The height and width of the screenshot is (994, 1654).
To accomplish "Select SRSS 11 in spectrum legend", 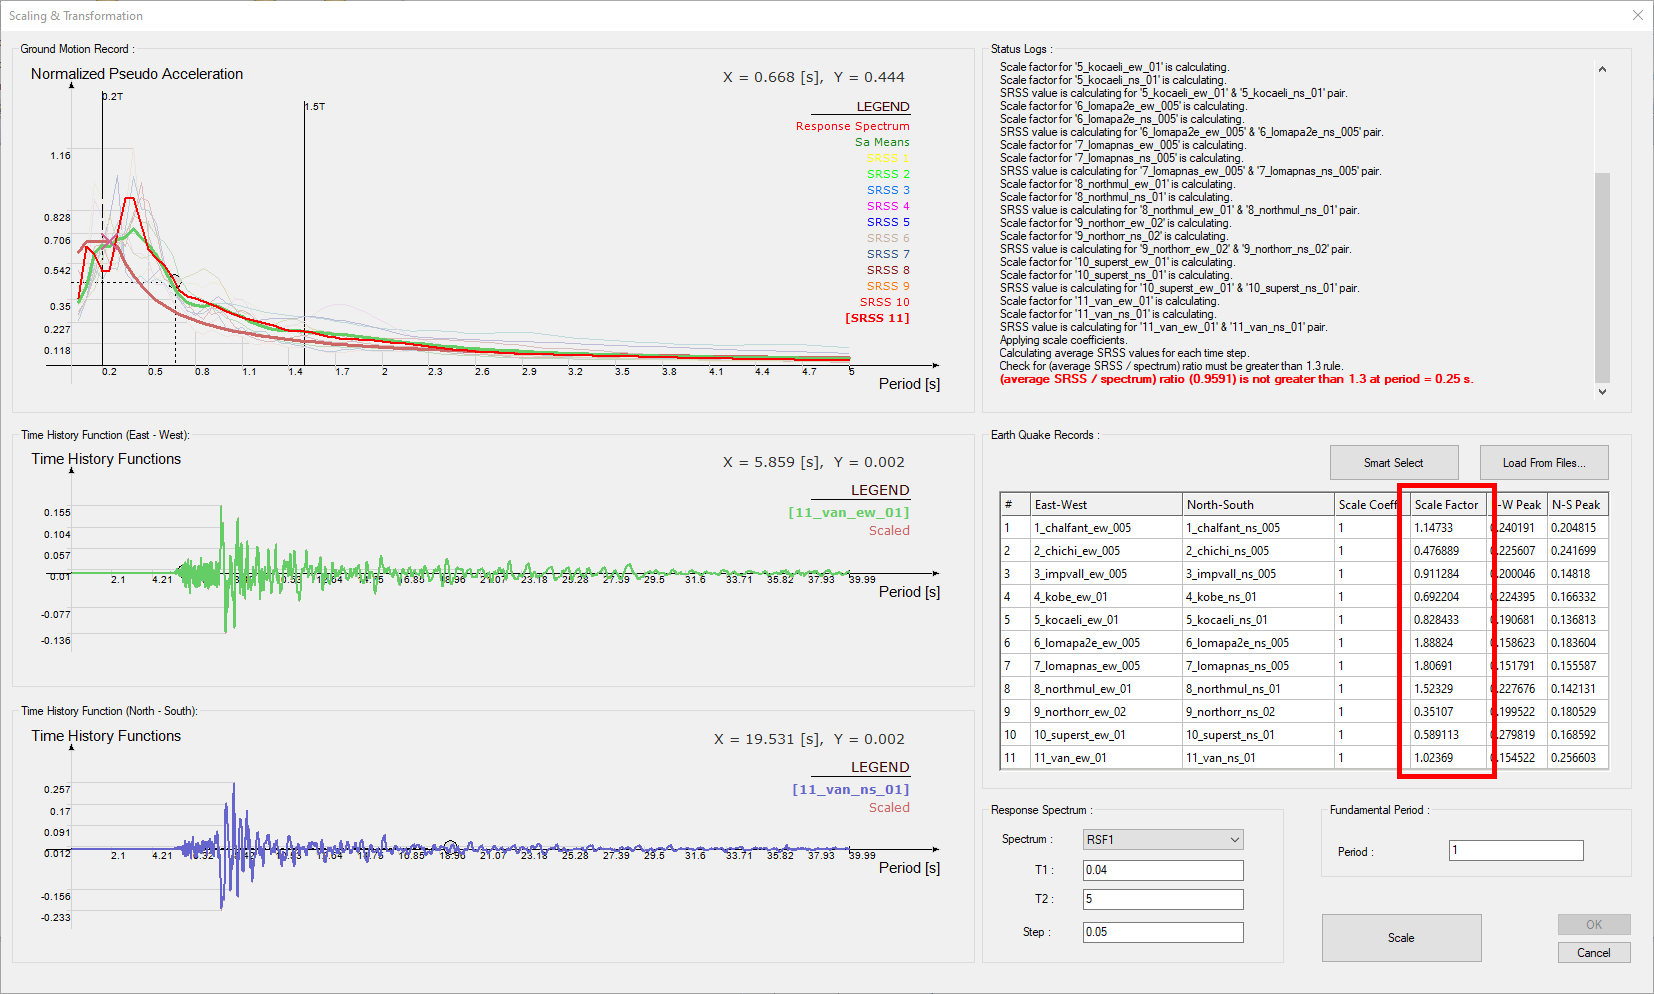I will click(877, 318).
